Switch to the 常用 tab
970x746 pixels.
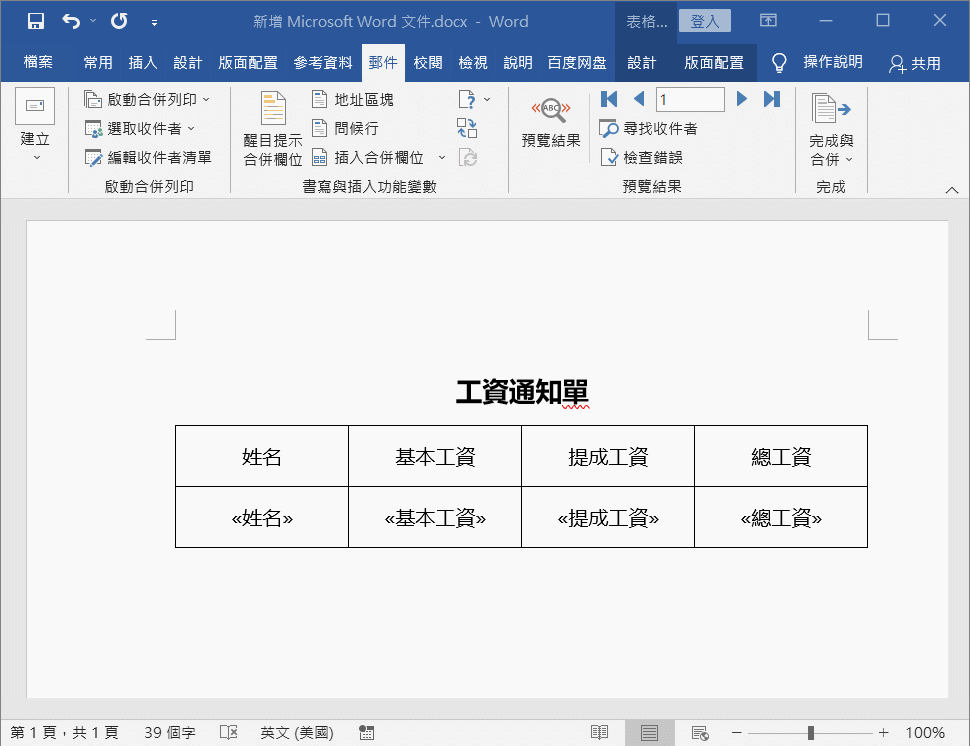(x=98, y=62)
